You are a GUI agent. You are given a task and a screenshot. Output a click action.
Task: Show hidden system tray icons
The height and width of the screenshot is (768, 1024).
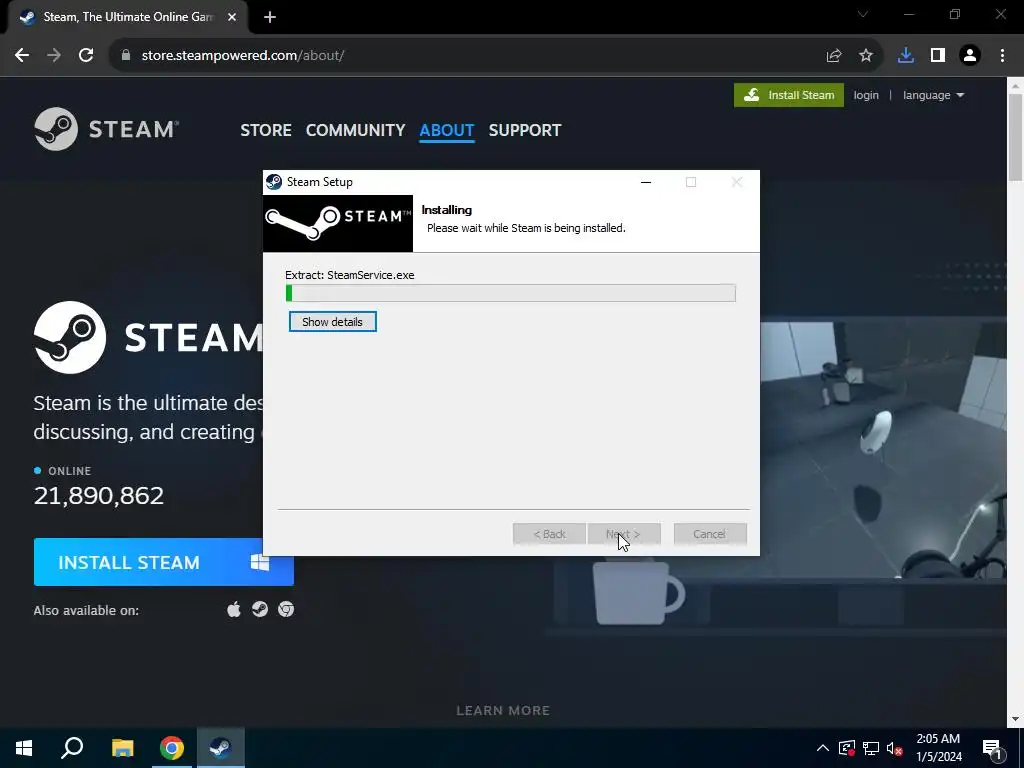pos(823,748)
